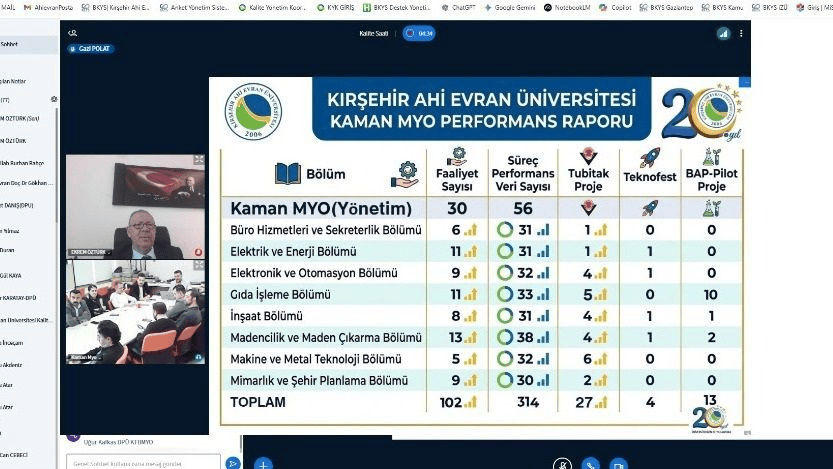Open the BKYS Kırşehir Ahi E. bookmark

tap(115, 7)
